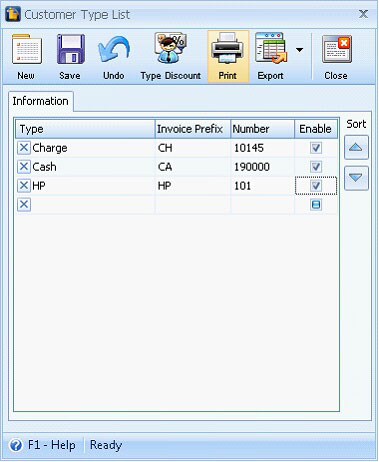Move selected row down with Sort arrow
Image resolution: width=379 pixels, height=462 pixels.
tap(356, 178)
